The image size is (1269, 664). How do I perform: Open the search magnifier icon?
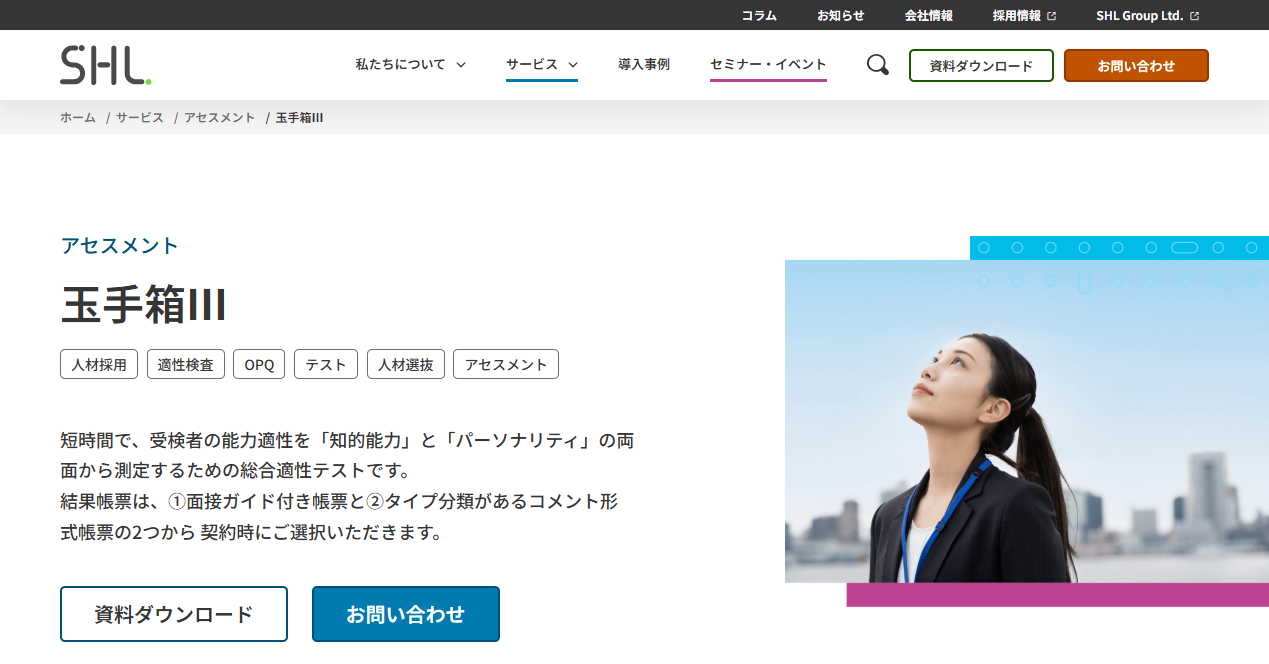877,65
